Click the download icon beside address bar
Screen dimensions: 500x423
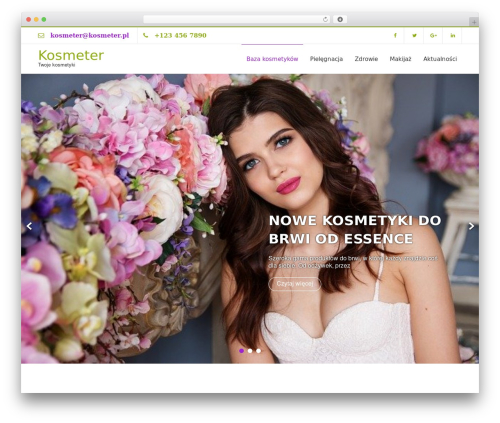tap(340, 20)
